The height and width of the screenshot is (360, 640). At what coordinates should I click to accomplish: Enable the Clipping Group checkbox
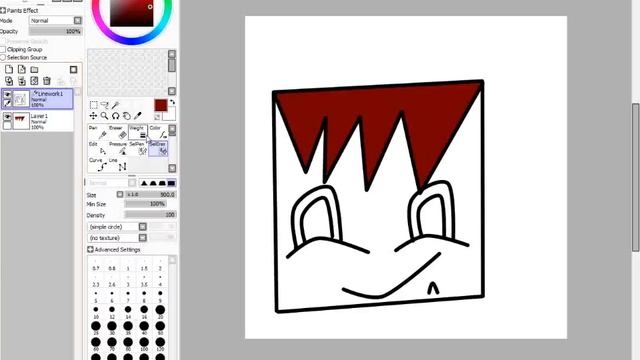pos(3,49)
